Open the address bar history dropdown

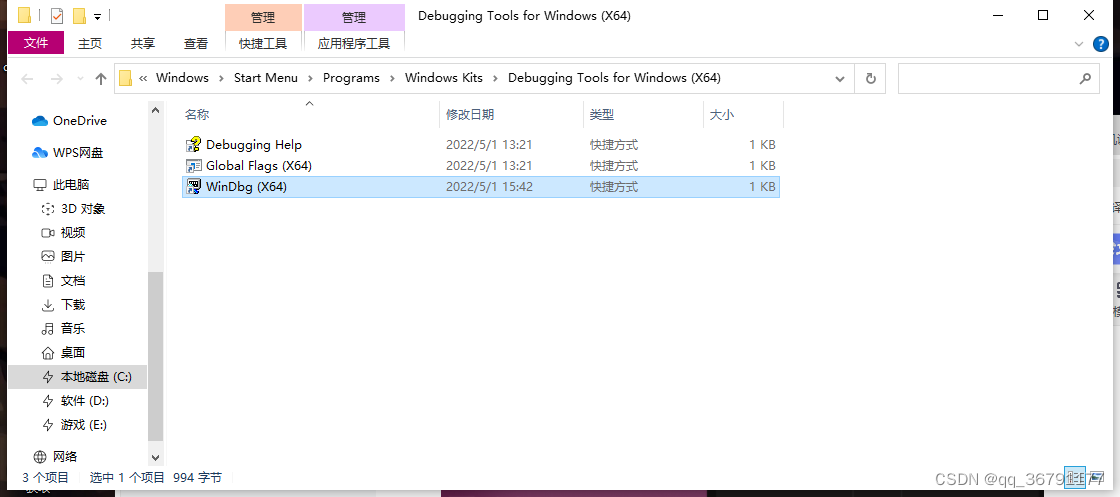point(841,79)
